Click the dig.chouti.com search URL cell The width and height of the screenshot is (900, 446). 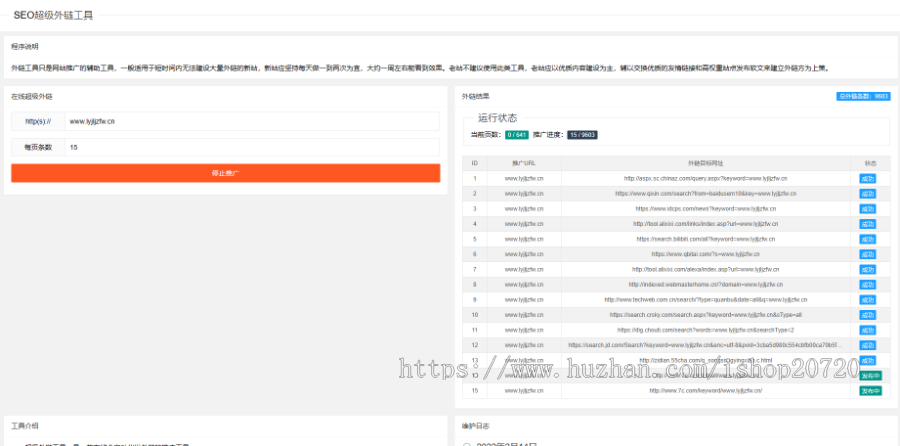point(705,330)
